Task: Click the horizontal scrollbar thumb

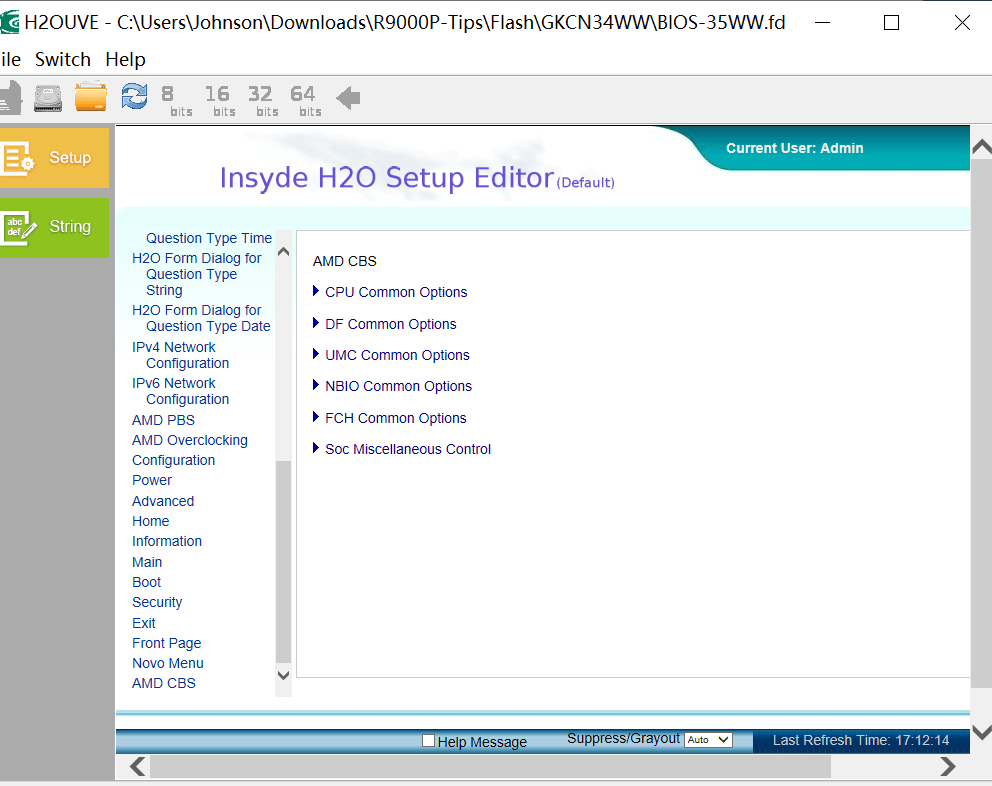Action: [490, 766]
